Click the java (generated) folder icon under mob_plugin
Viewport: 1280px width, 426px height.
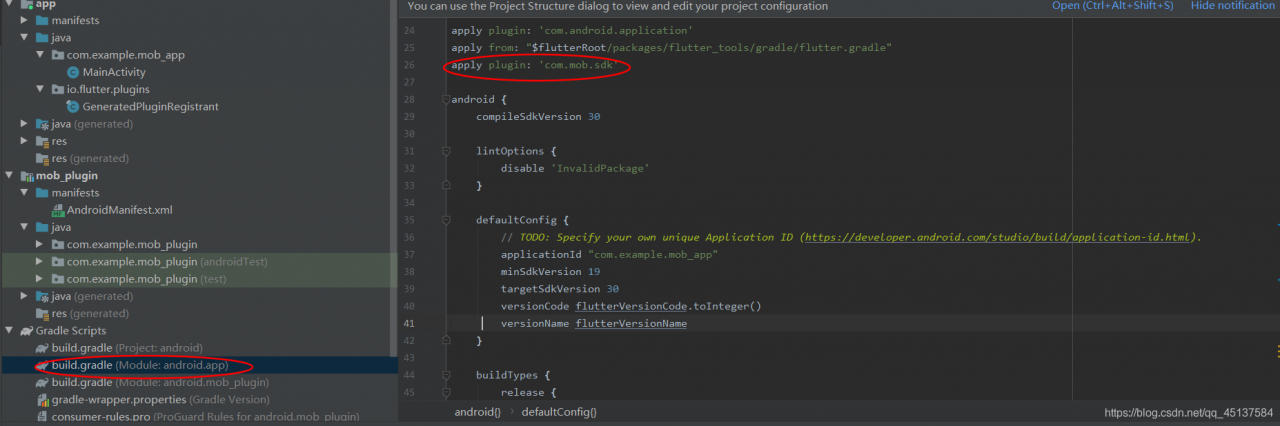click(41, 296)
